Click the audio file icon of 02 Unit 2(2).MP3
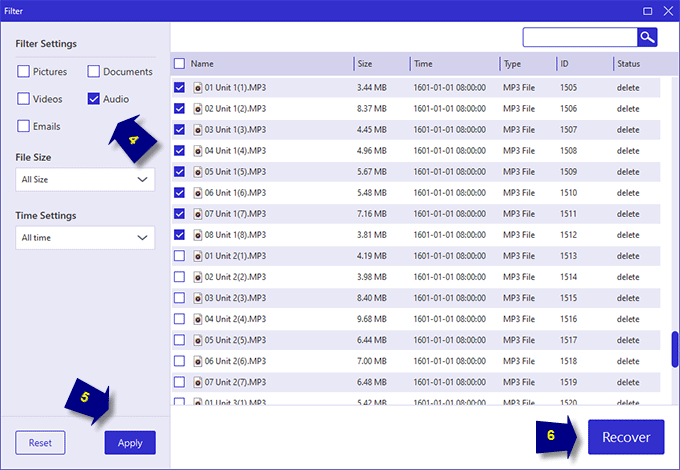This screenshot has height=470, width=680. 198,277
